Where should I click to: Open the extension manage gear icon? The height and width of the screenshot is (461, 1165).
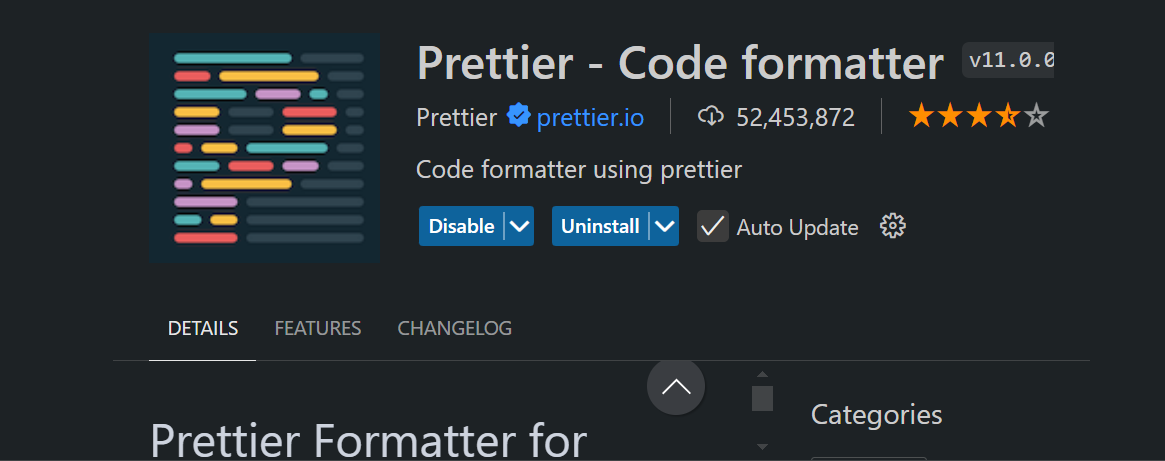point(892,226)
